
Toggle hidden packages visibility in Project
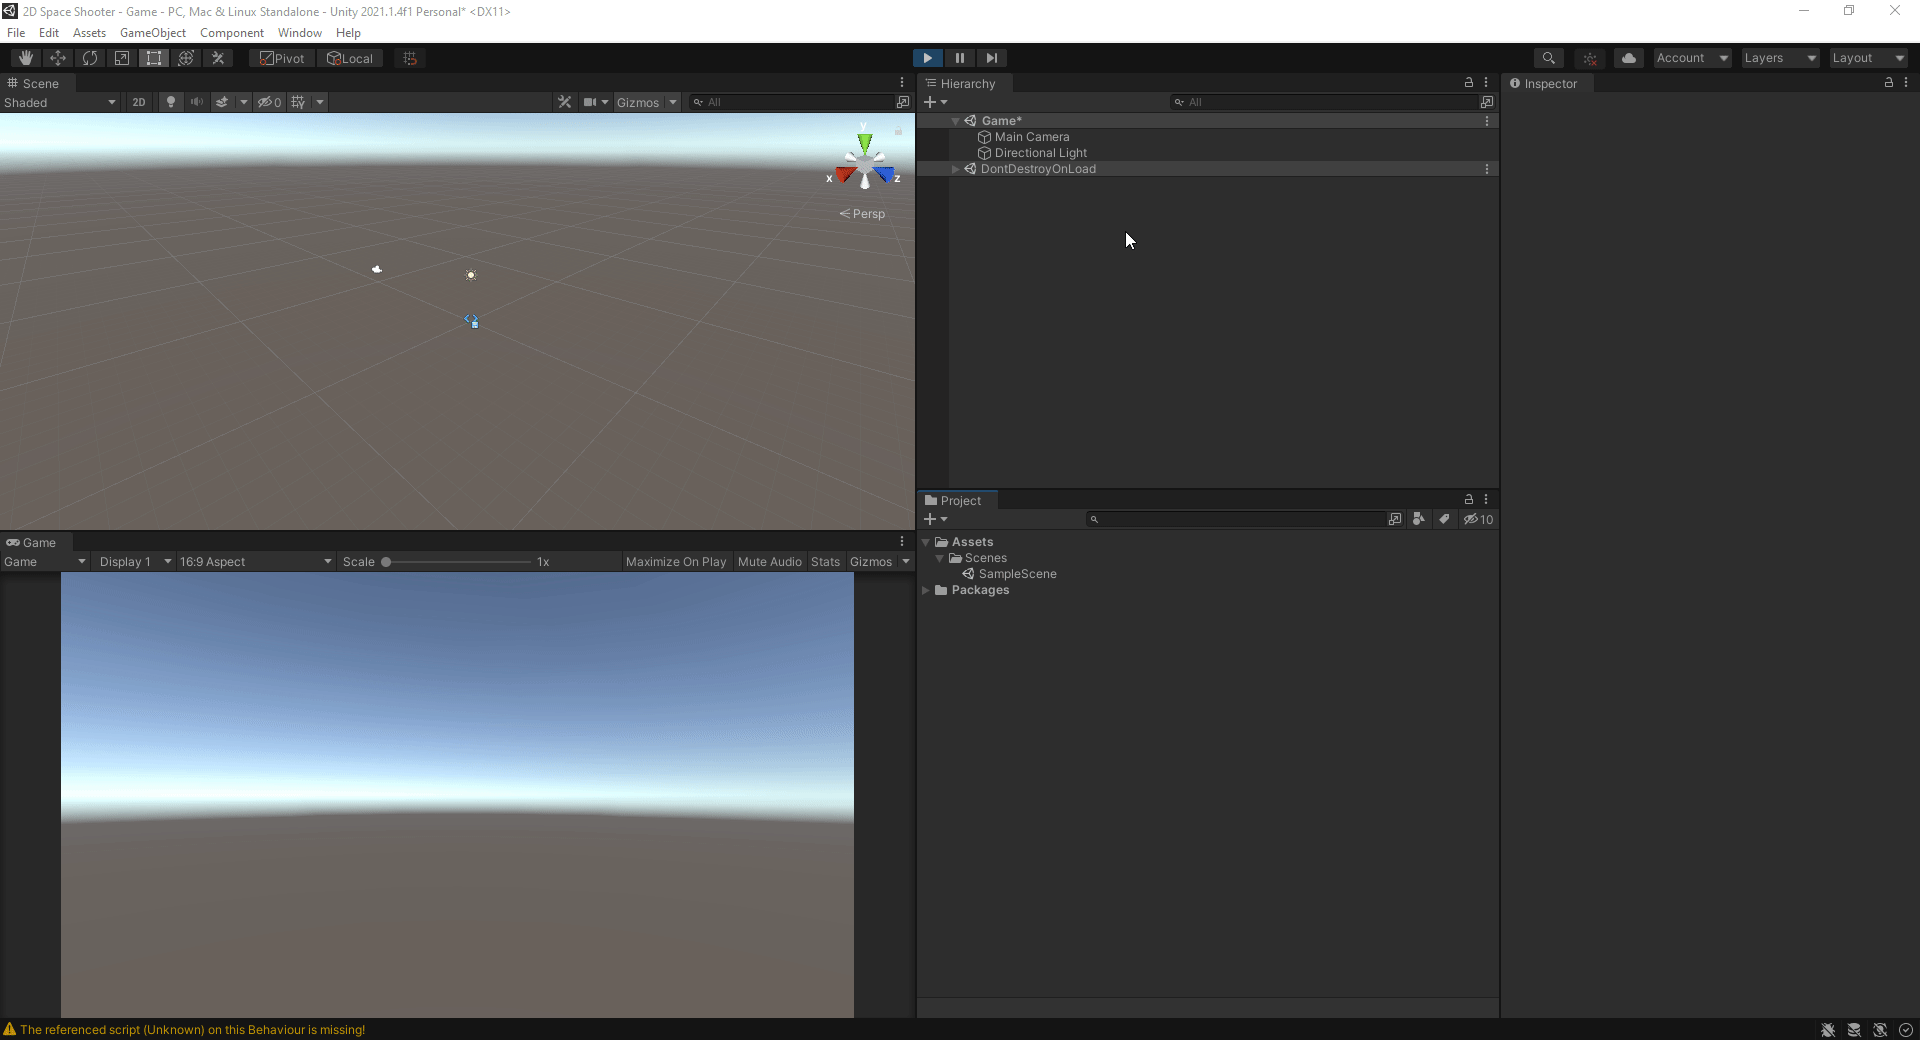pyautogui.click(x=1478, y=519)
